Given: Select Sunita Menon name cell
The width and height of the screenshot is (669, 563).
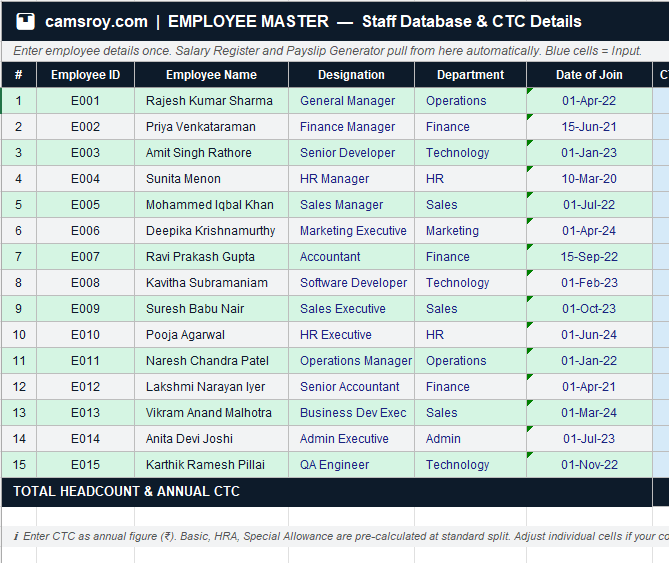Looking at the screenshot, I should pyautogui.click(x=211, y=179).
